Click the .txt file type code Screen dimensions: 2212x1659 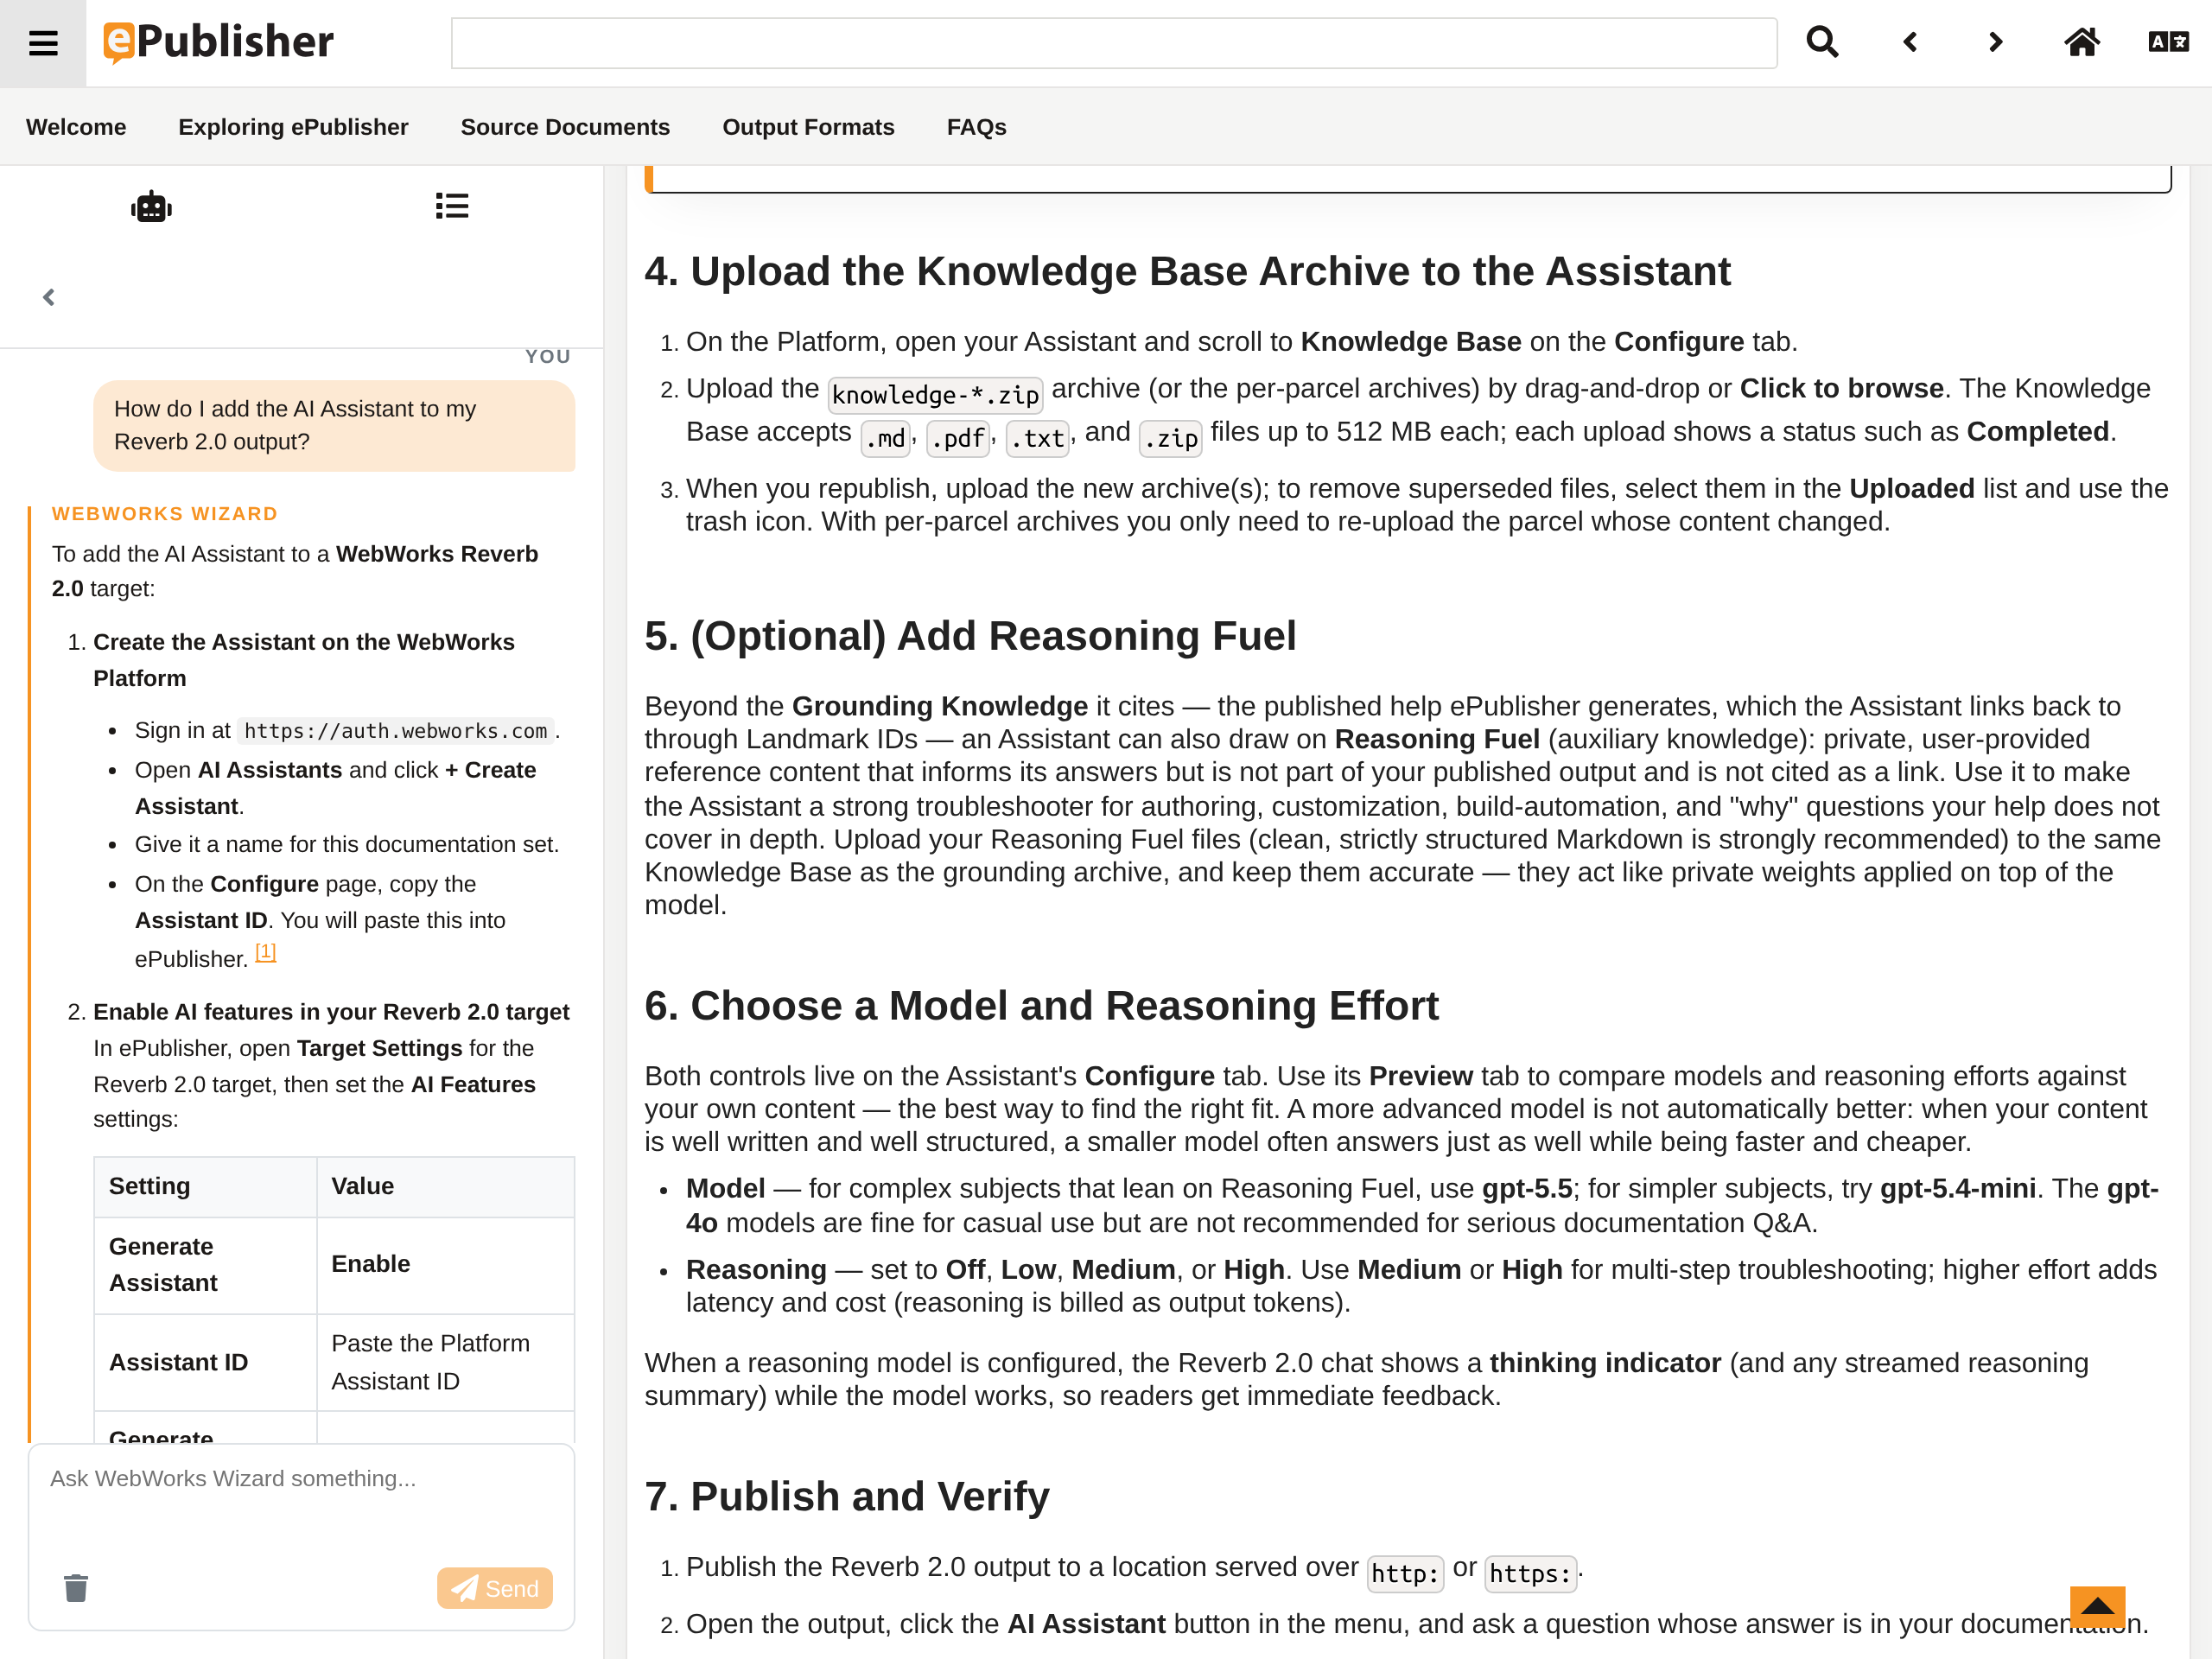1037,439
